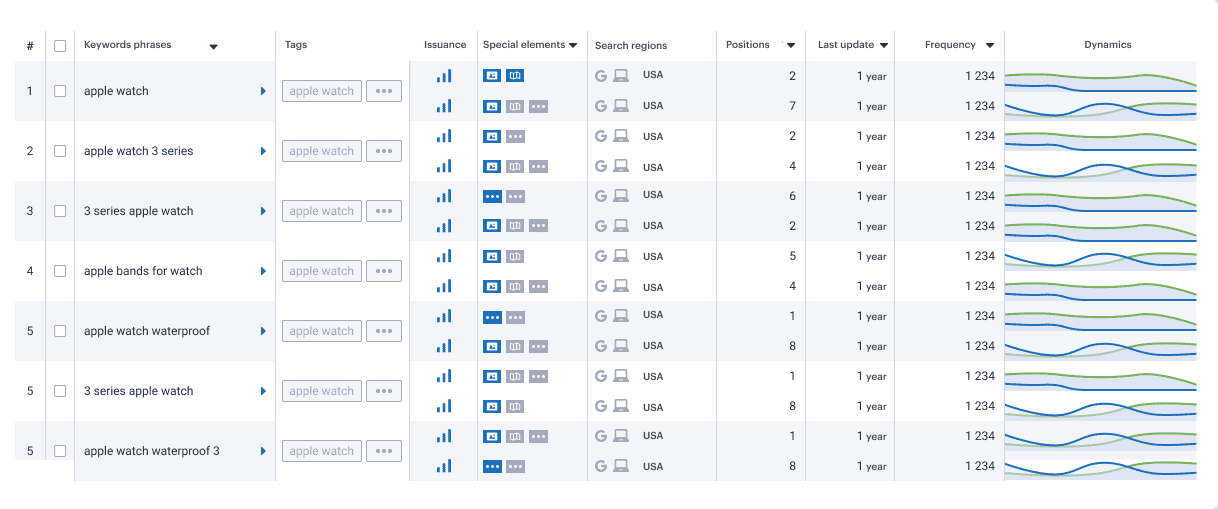This screenshot has width=1218, height=509.
Task: Click the Search regions column header
Action: pyautogui.click(x=631, y=45)
